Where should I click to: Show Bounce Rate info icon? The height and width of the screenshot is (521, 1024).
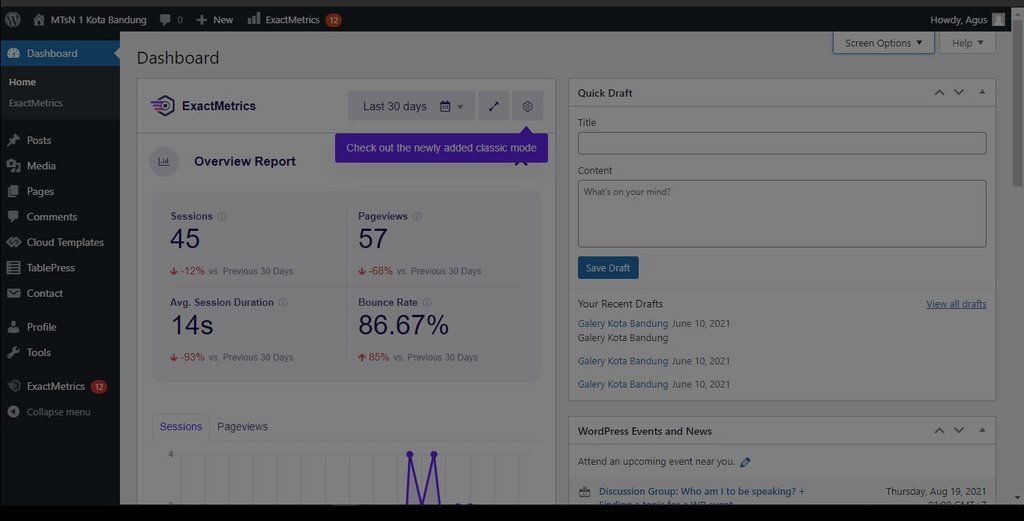[x=427, y=303]
